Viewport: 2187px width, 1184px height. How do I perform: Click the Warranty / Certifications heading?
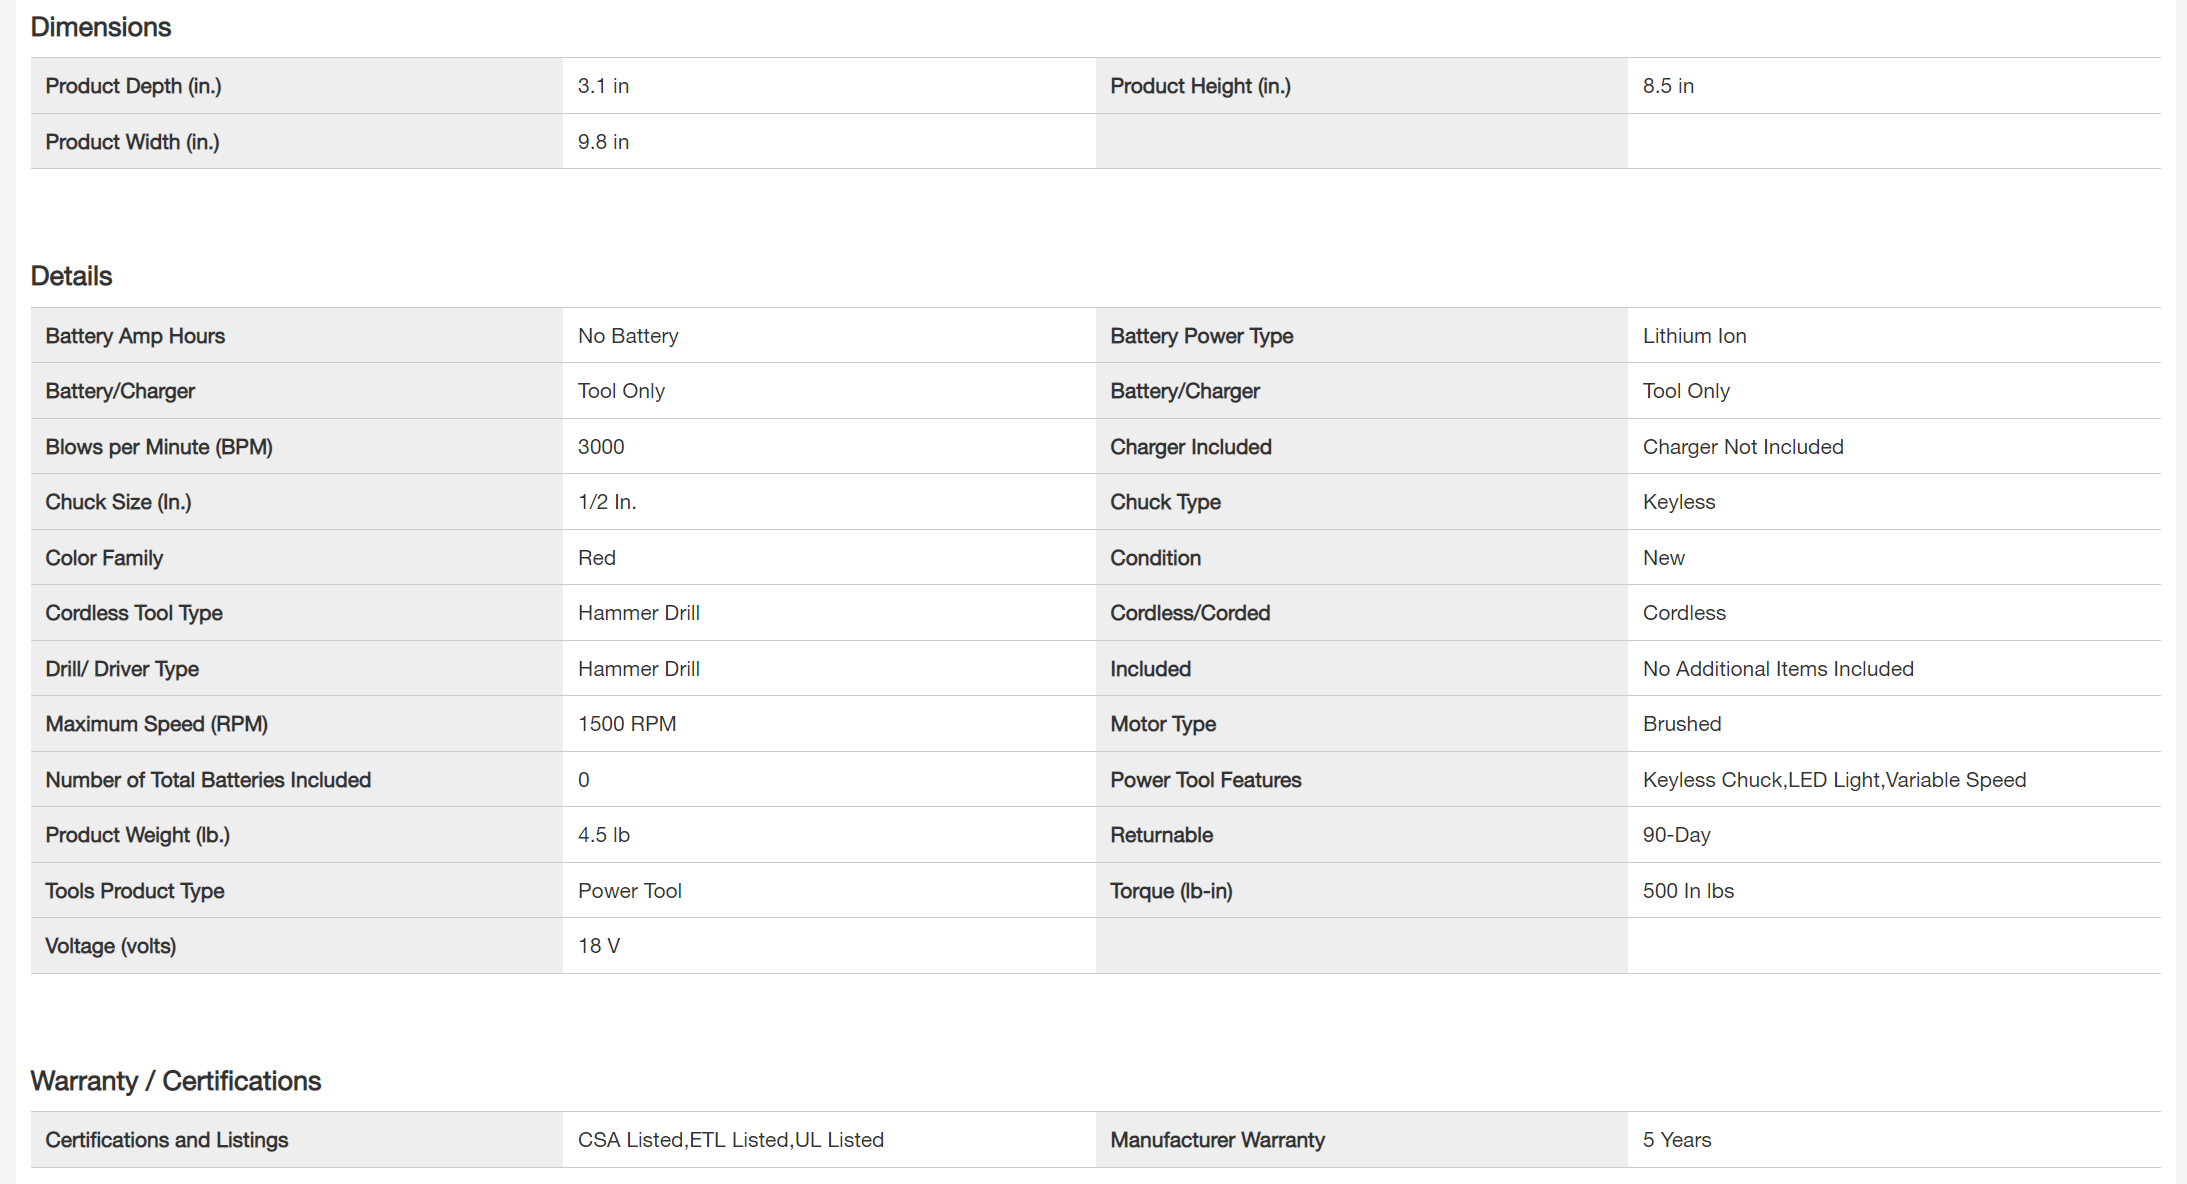tap(176, 1081)
